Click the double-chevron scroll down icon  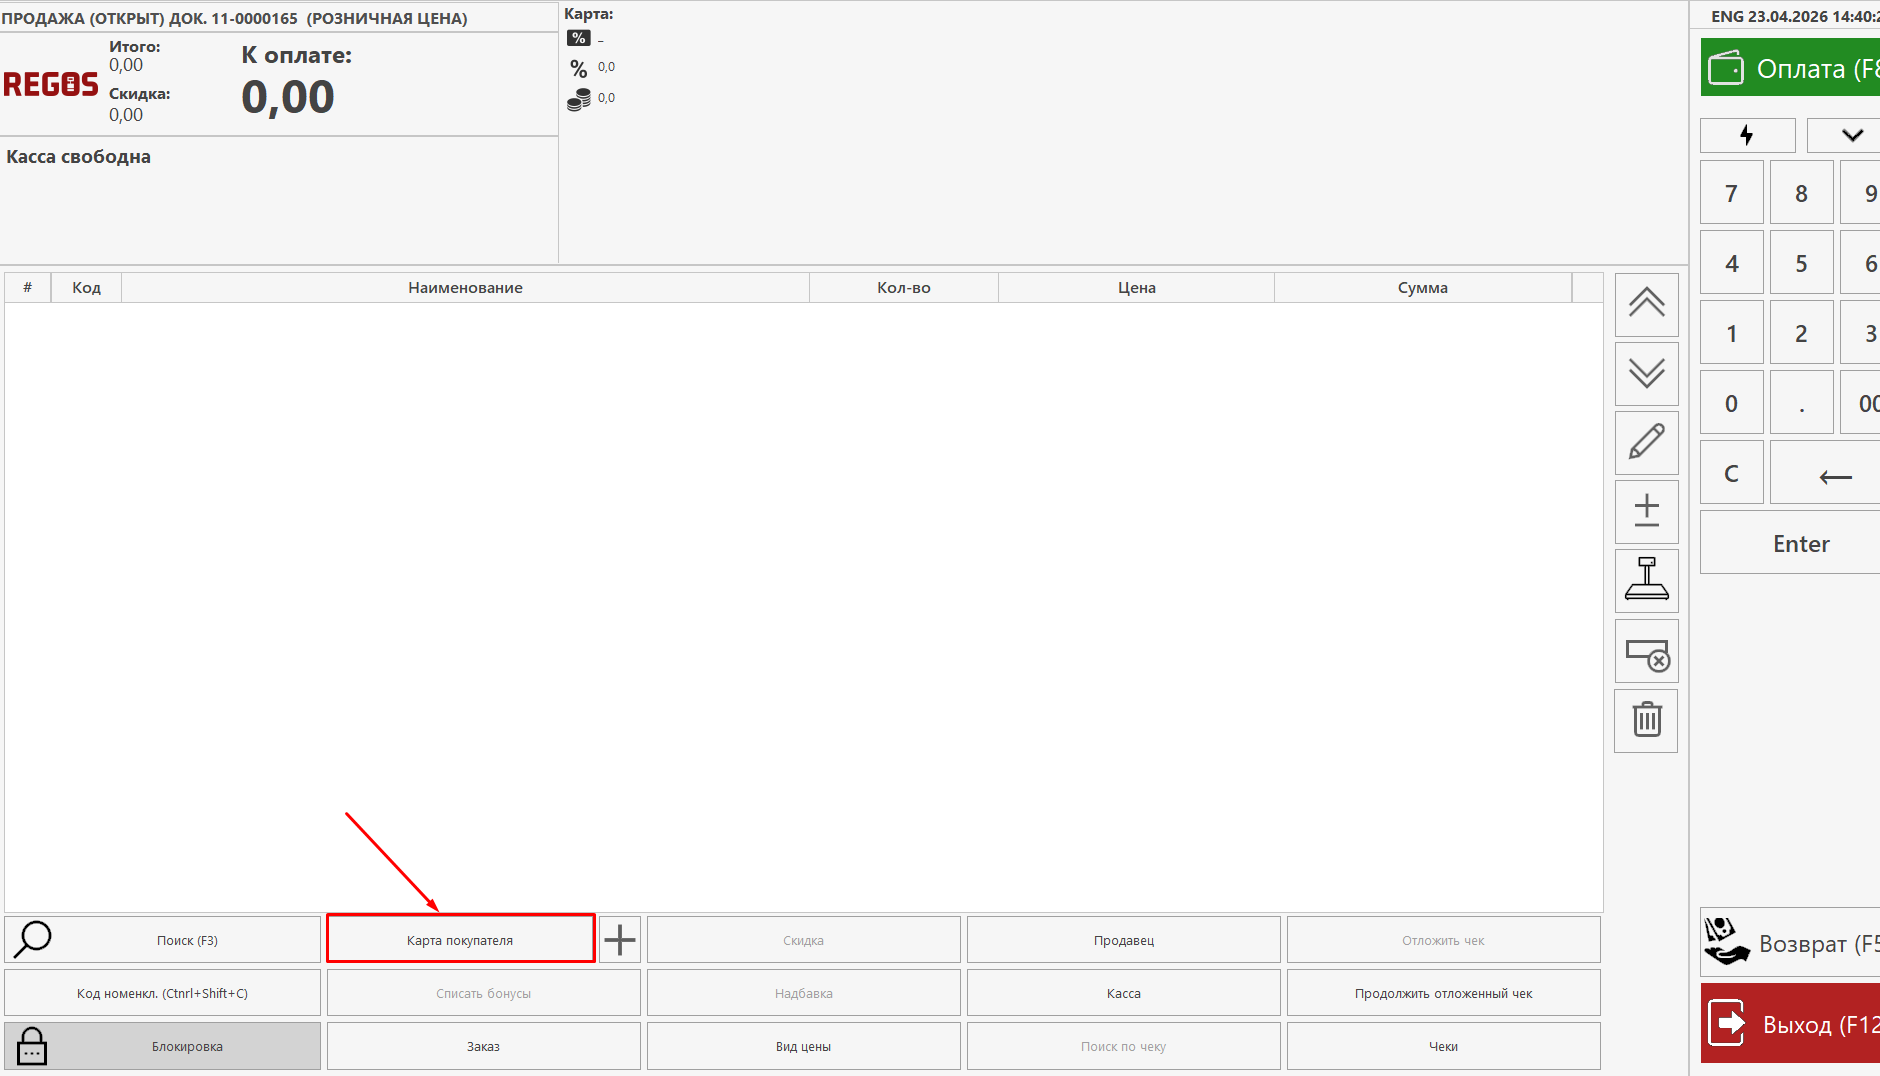coord(1646,374)
